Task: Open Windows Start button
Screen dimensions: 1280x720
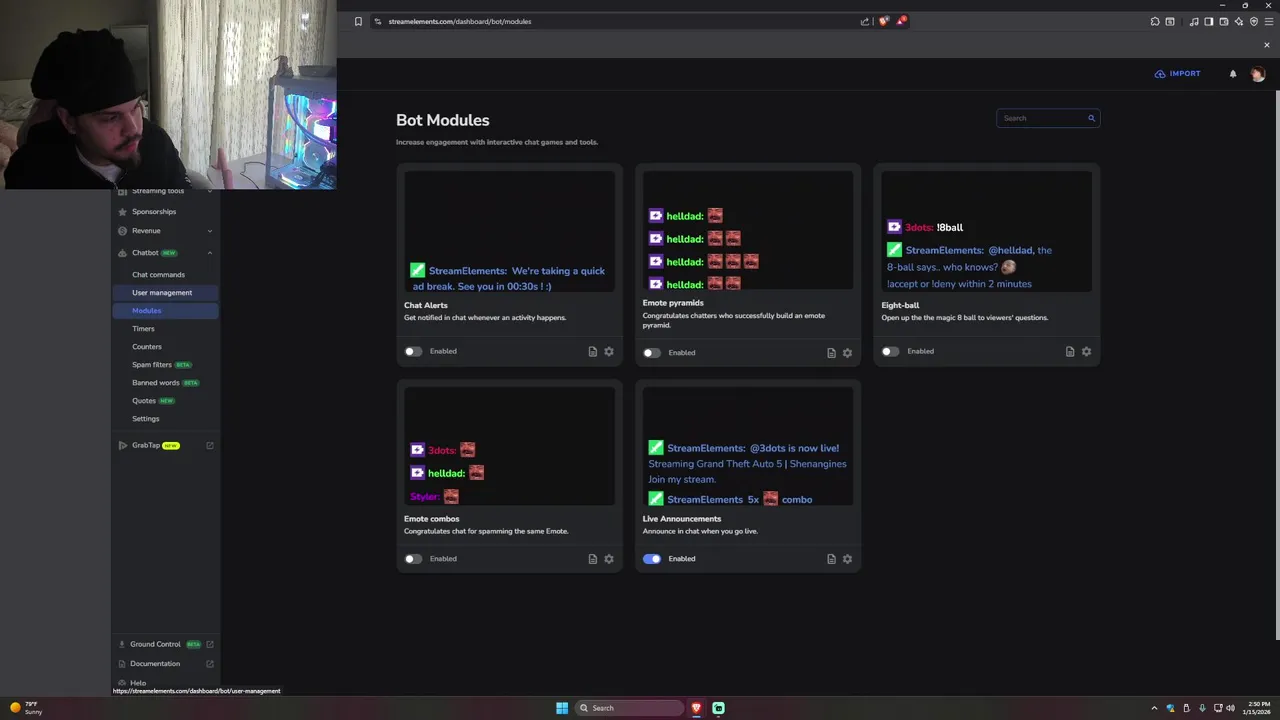Action: tap(562, 708)
